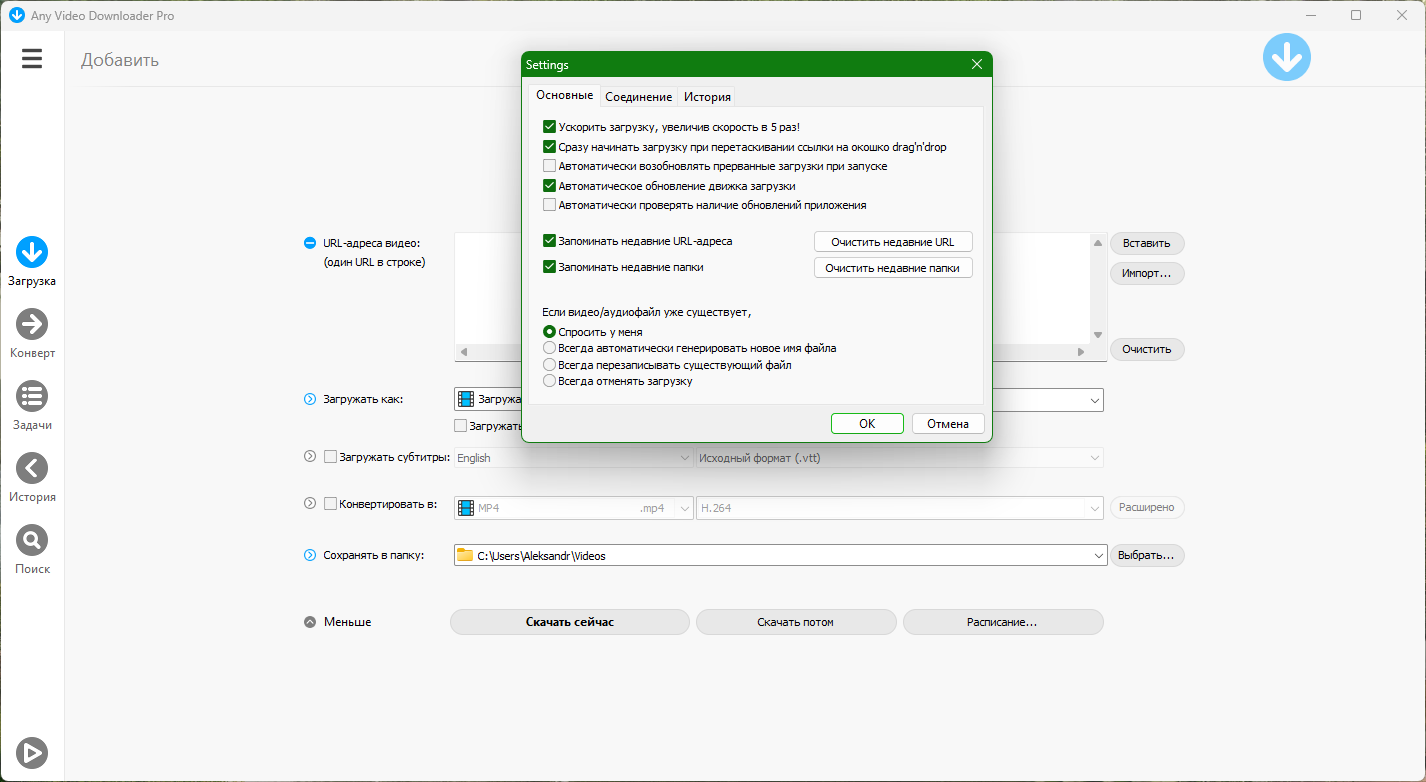This screenshot has width=1426, height=782.
Task: Cancel settings with Отмена button
Action: [x=948, y=424]
